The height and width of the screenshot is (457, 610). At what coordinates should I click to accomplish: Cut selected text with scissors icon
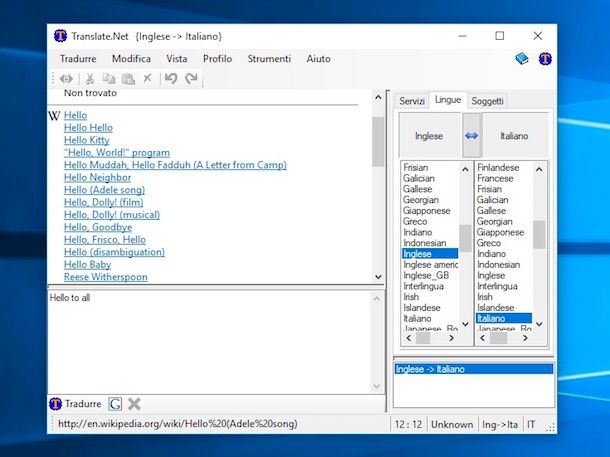pyautogui.click(x=90, y=79)
